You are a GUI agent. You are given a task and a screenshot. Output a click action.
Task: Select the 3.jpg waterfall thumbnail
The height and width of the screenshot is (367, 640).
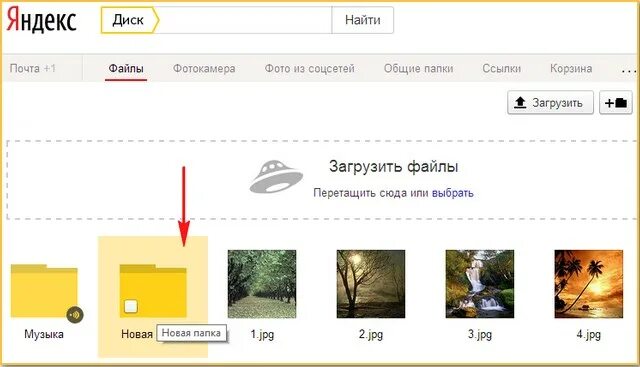pyautogui.click(x=480, y=284)
